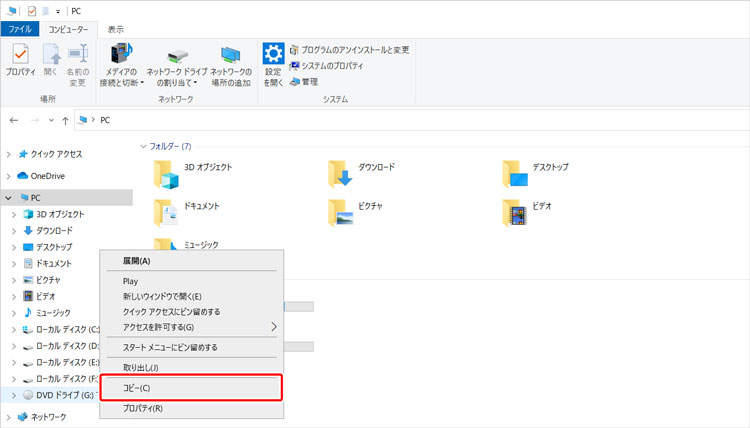Switch to the 表示 ribbon tab

115,29
